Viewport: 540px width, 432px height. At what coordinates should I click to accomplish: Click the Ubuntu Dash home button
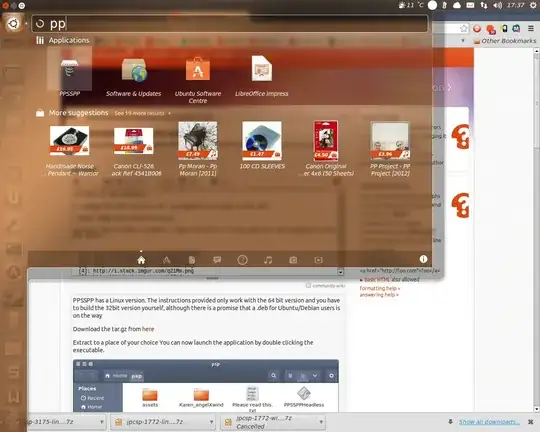click(x=13, y=23)
